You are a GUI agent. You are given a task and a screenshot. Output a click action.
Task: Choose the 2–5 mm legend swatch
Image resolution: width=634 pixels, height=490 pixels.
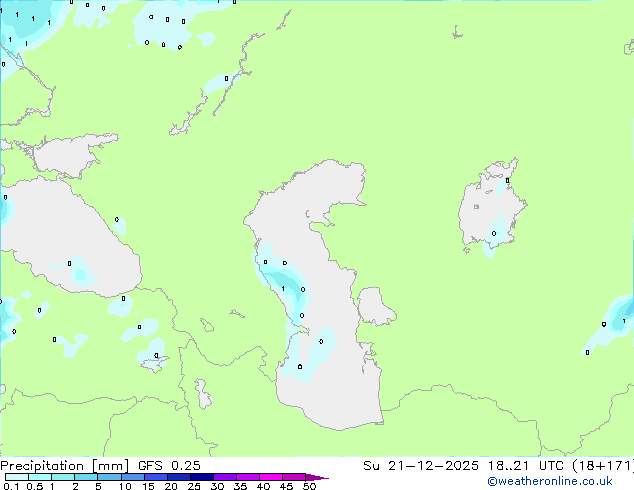pos(86,477)
